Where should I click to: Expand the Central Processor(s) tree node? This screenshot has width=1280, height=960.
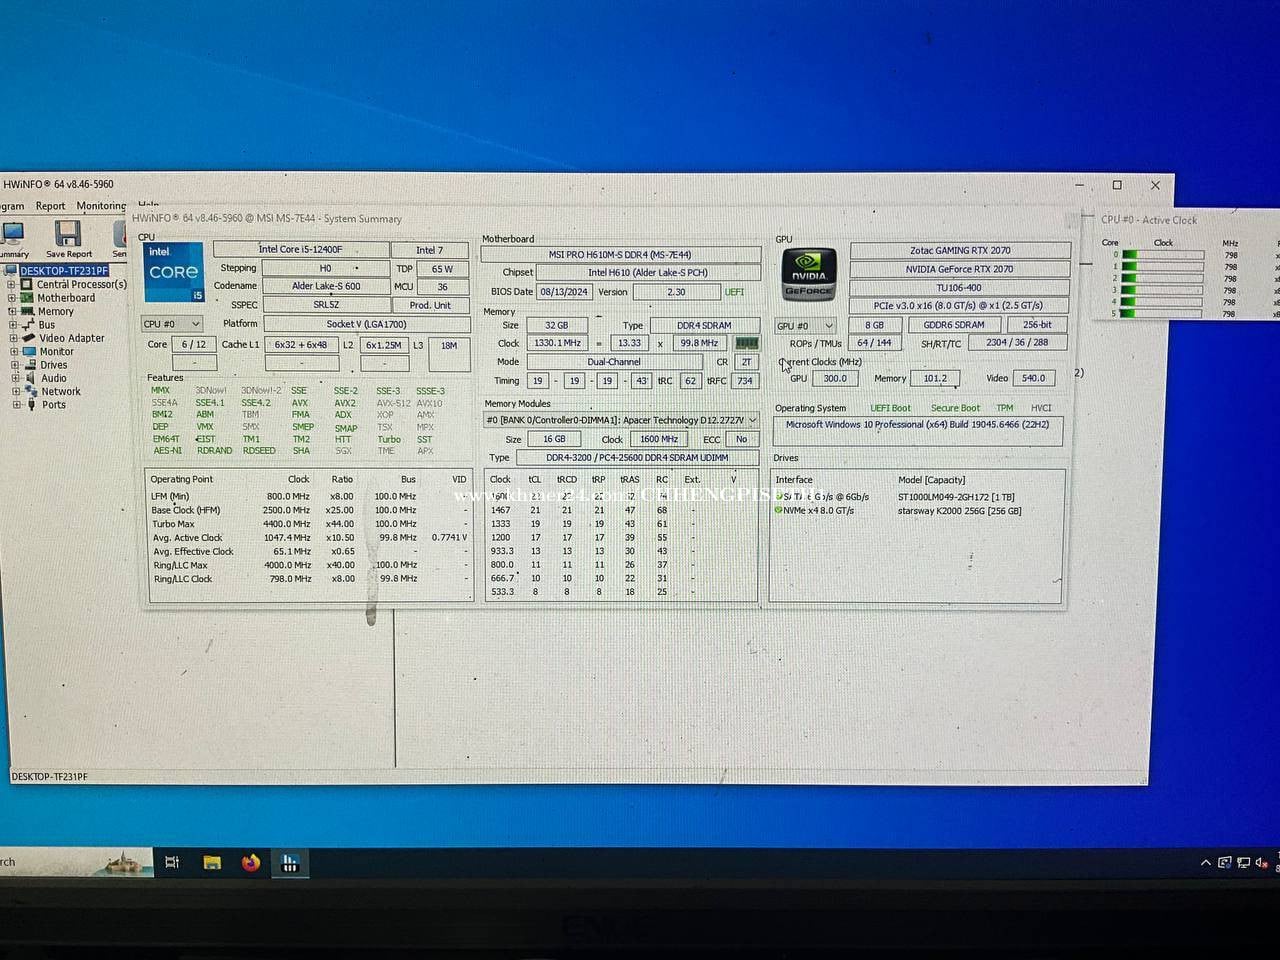point(12,284)
